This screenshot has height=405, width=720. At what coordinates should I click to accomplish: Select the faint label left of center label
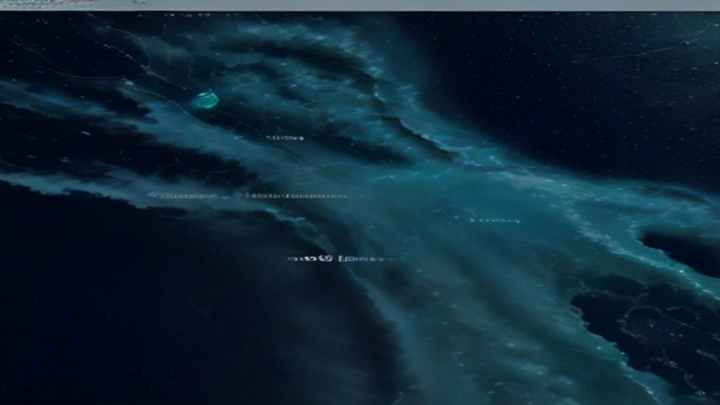click(x=182, y=196)
